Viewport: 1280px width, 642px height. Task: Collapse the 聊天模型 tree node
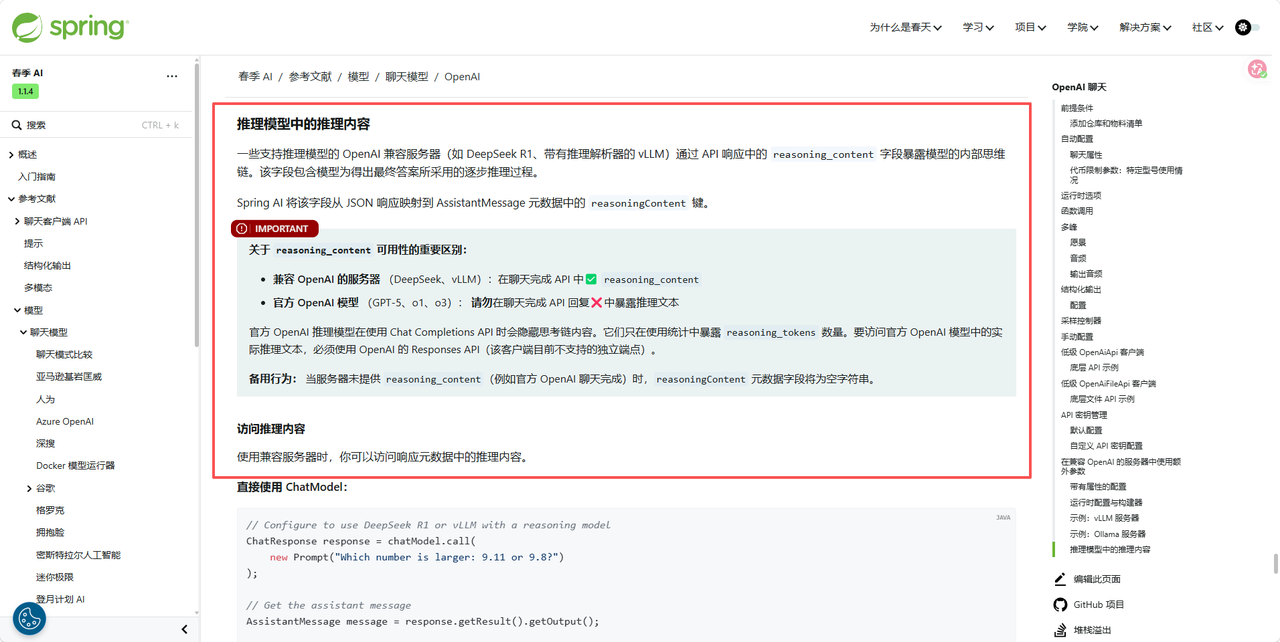23,332
